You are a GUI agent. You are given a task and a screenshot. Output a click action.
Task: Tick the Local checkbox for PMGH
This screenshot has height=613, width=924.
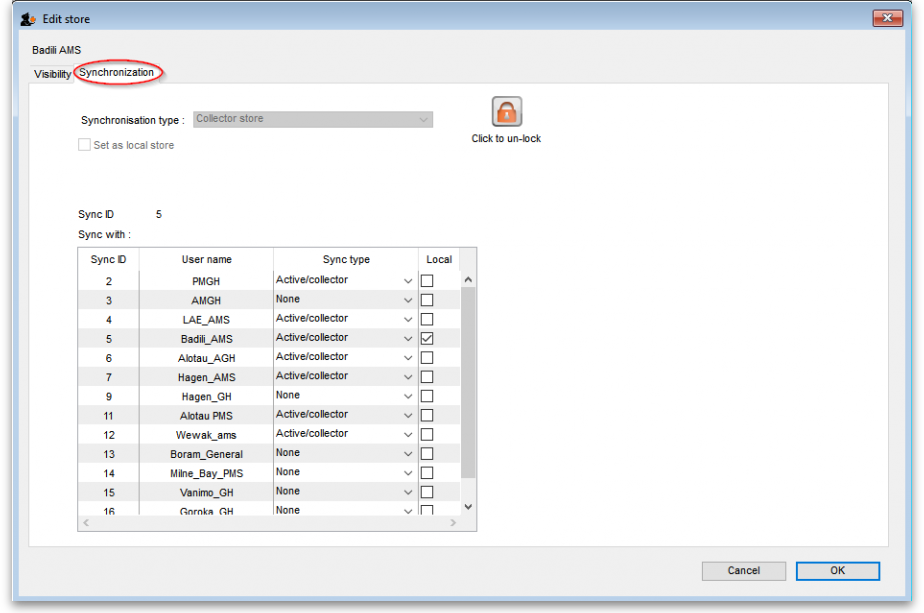pyautogui.click(x=427, y=281)
